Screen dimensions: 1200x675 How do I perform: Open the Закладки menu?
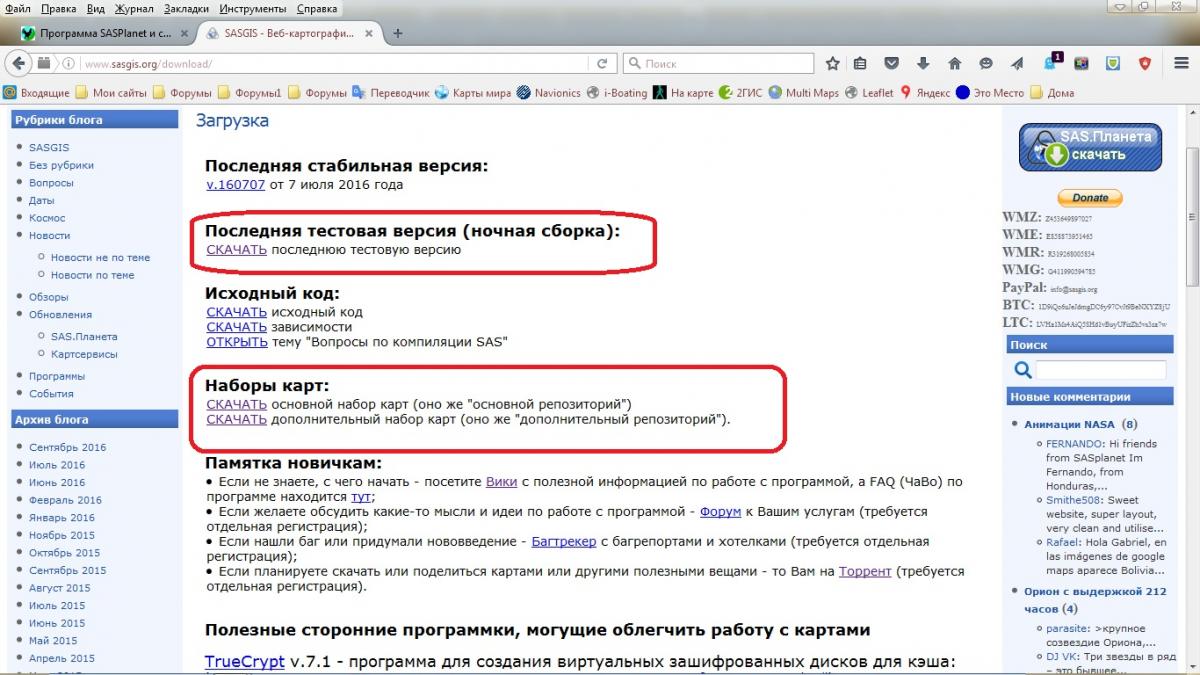coord(186,9)
